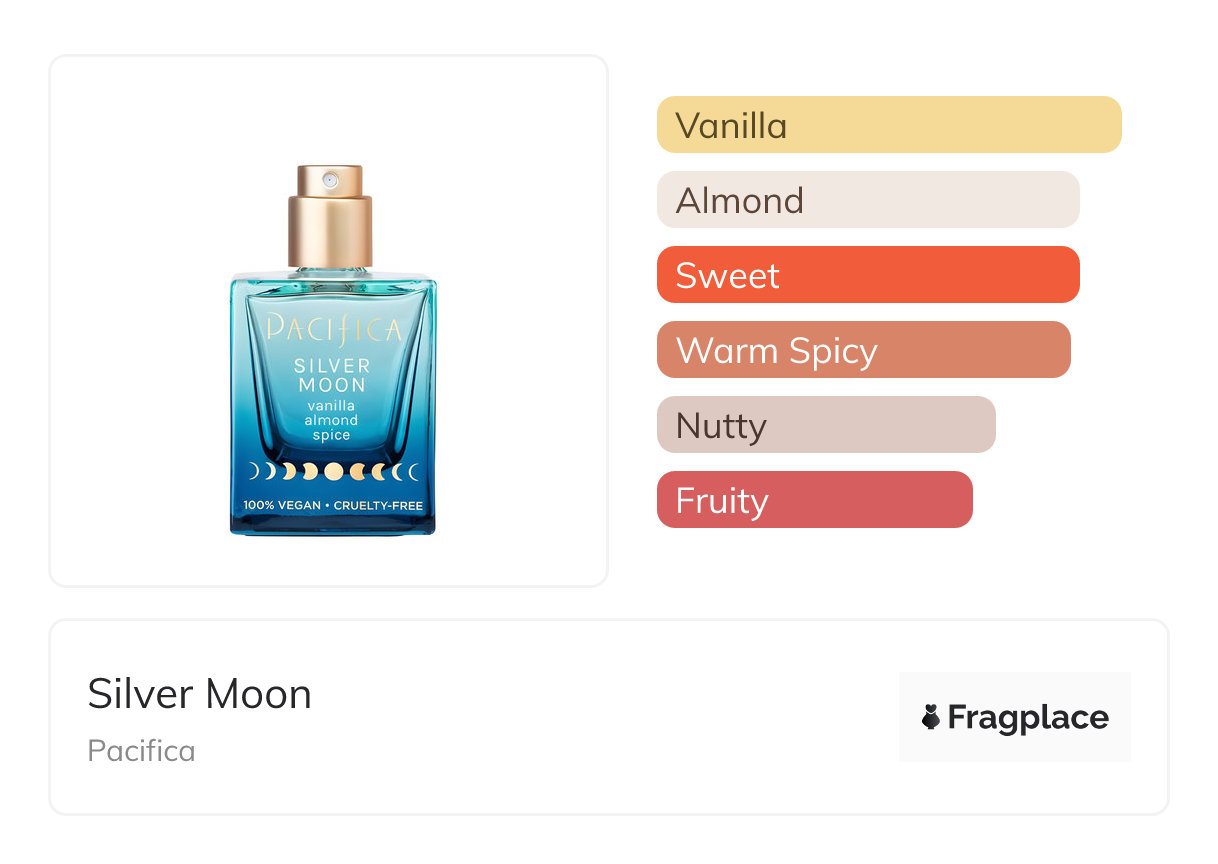Click the vanilla almond spice text on bottle
The image size is (1218, 864).
coord(332,421)
